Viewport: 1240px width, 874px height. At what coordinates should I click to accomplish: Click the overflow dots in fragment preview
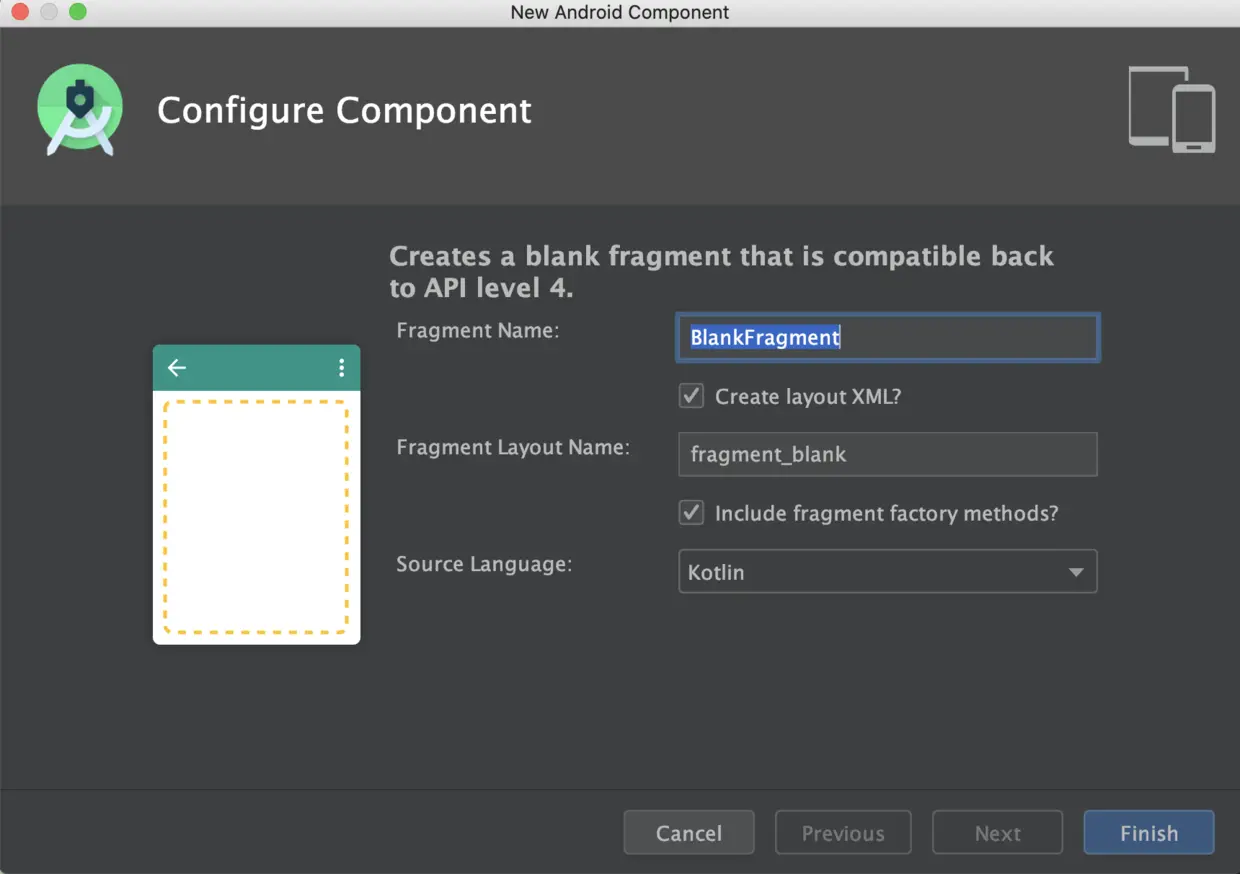341,368
